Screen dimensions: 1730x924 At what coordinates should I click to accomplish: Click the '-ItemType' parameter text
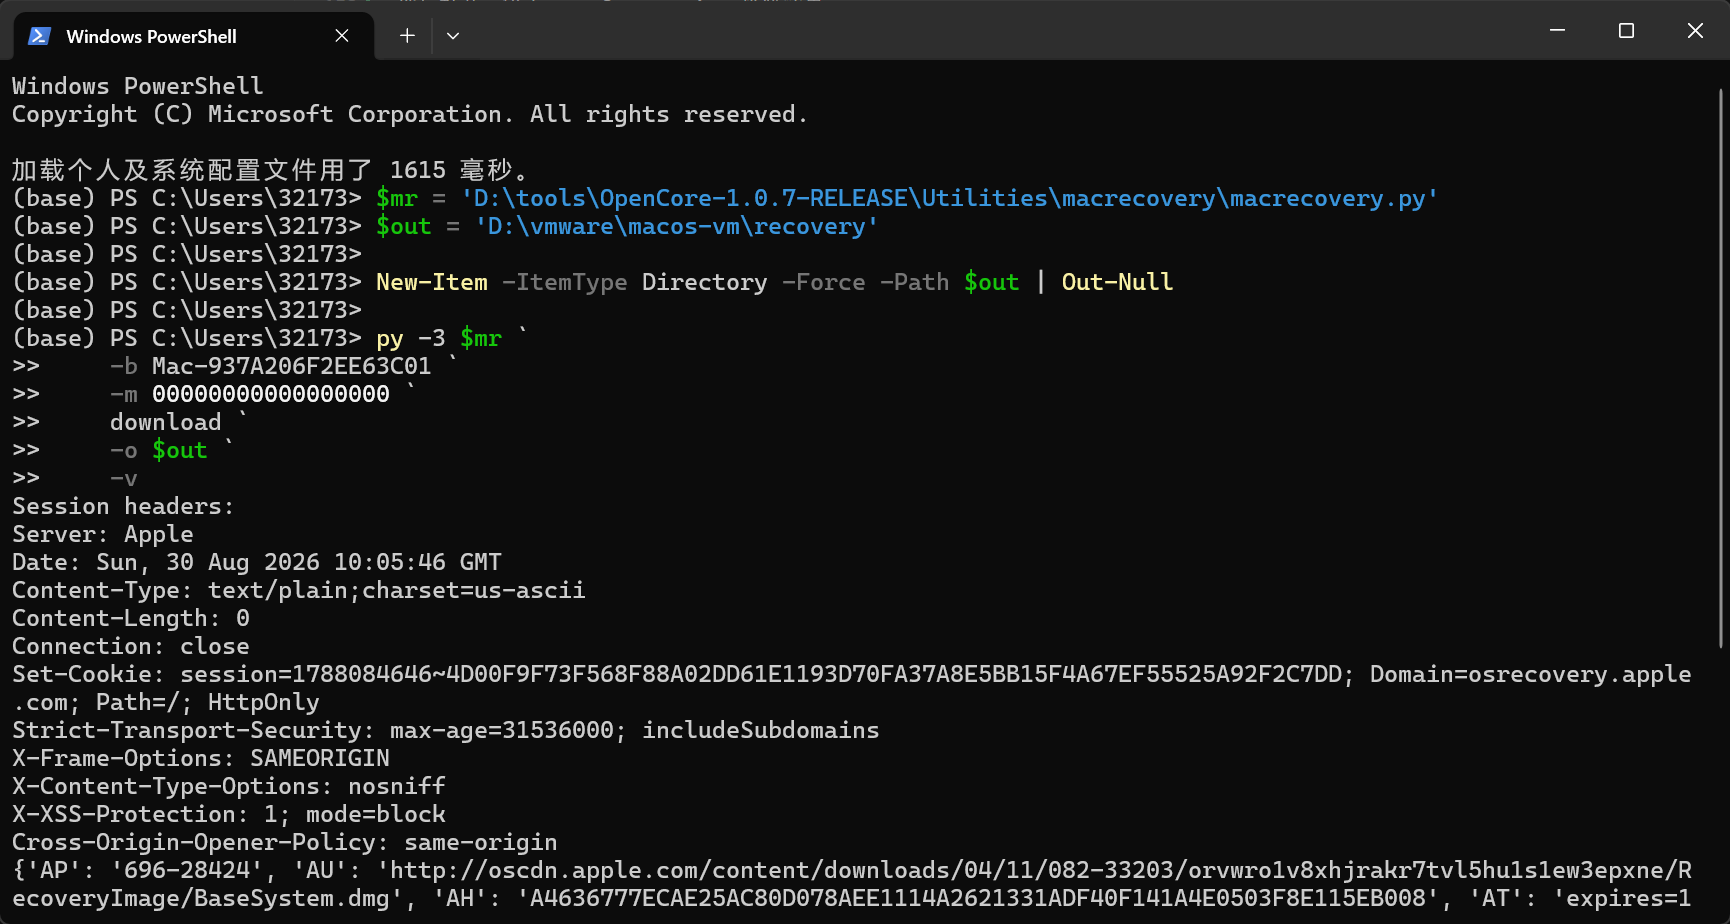pos(565,282)
